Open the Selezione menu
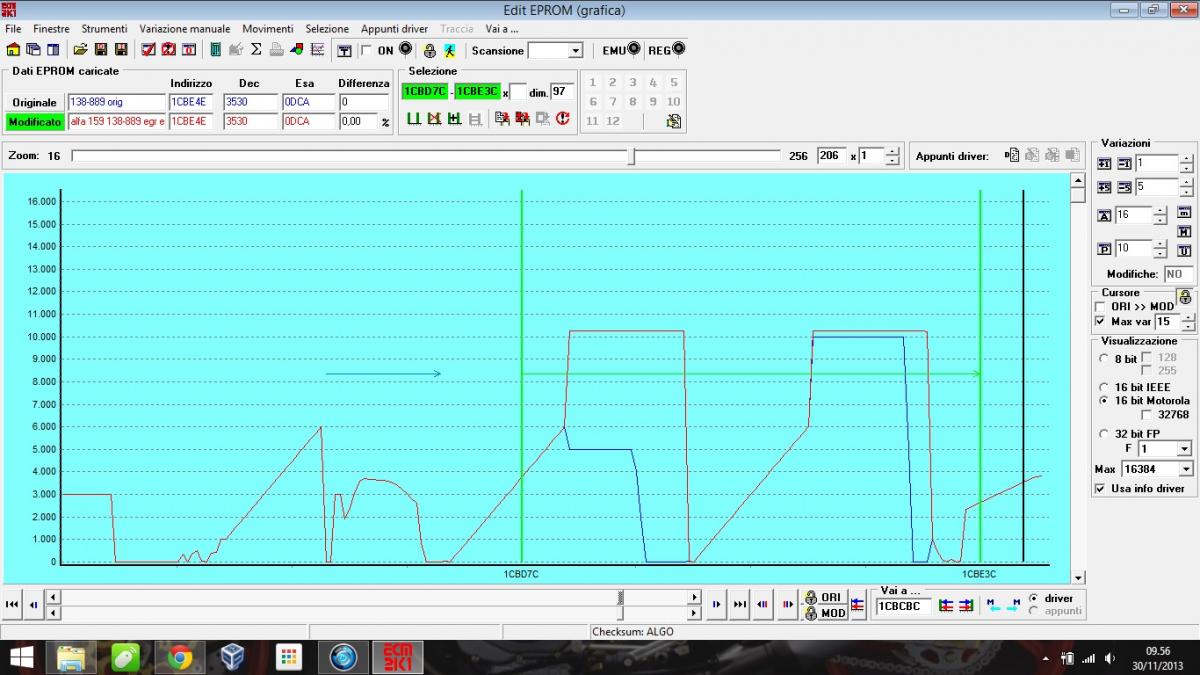This screenshot has height=675, width=1200. click(327, 29)
